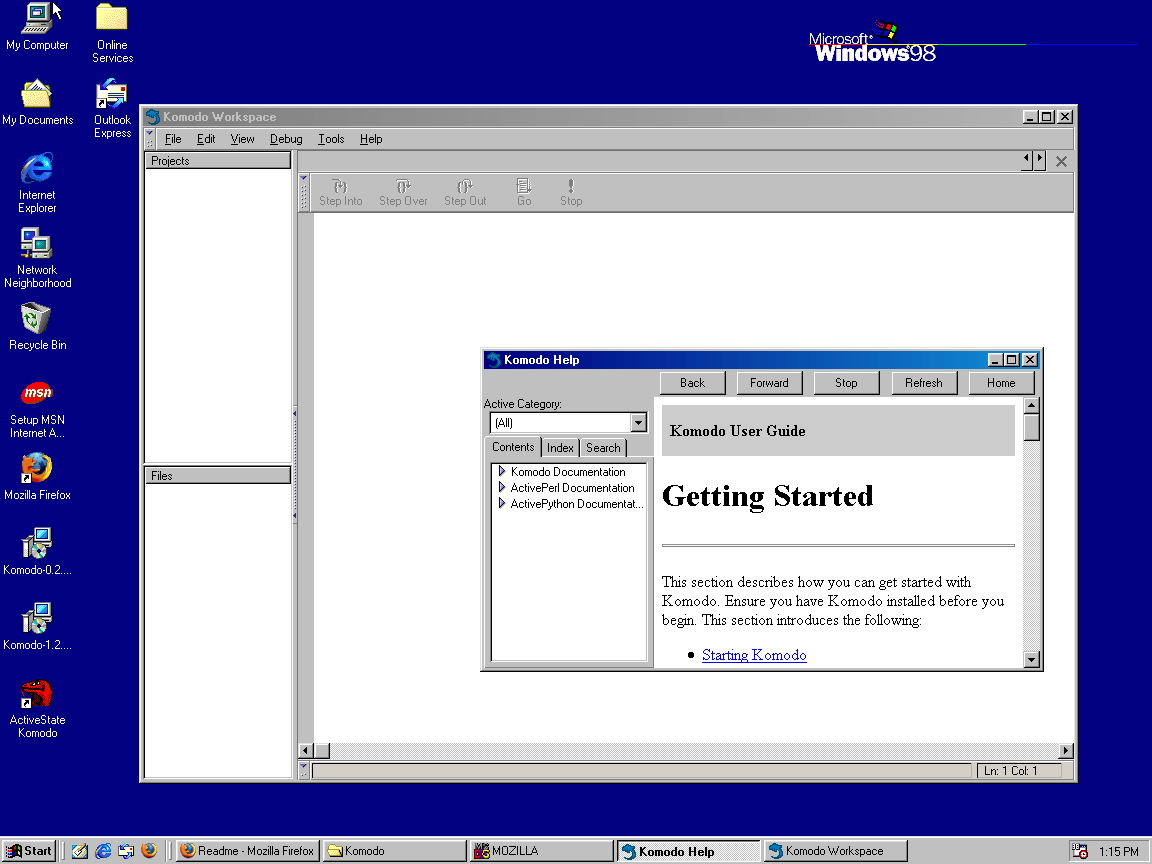
Task: Click the help page scroll down arrow
Action: coord(1032,659)
